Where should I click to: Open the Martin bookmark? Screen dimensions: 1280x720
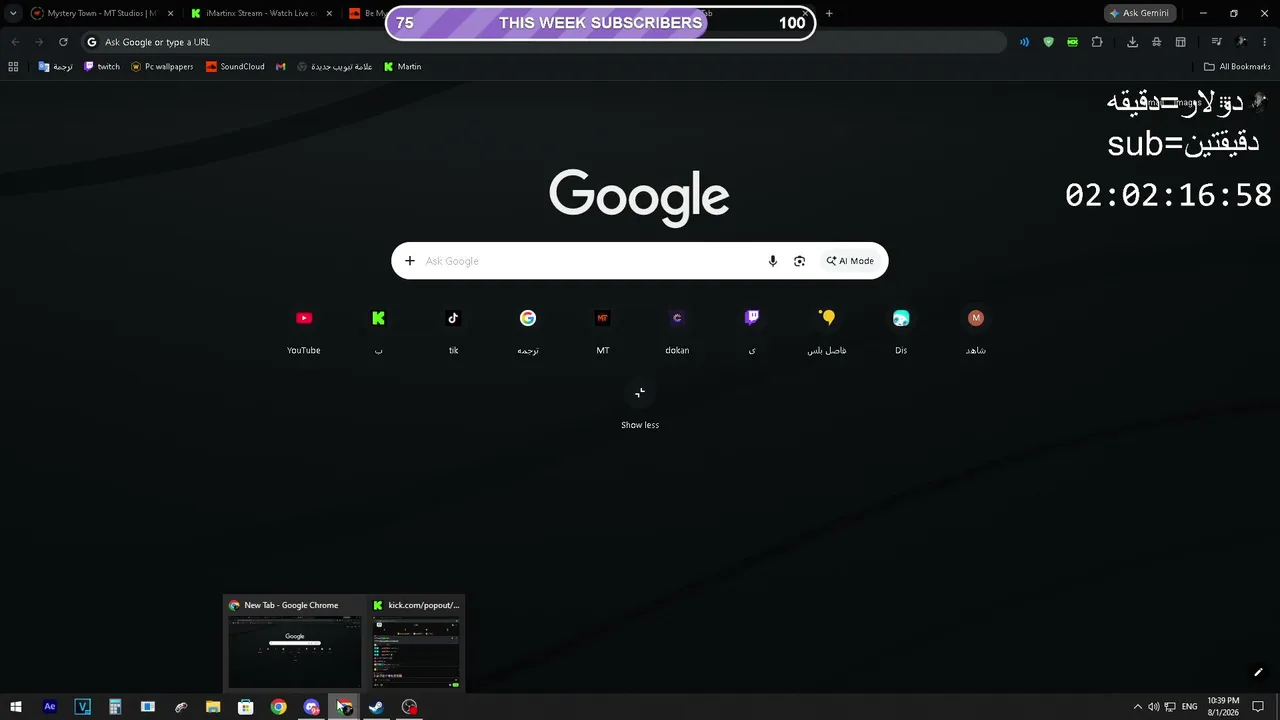(x=403, y=67)
